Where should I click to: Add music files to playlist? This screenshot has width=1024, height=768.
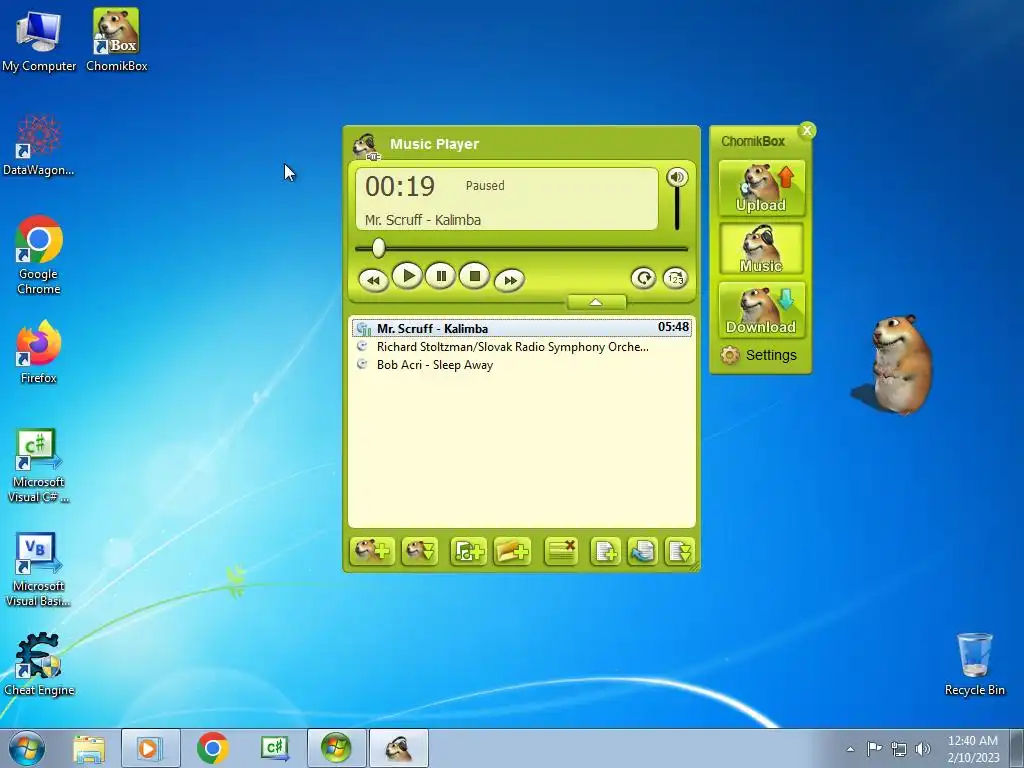pos(468,551)
